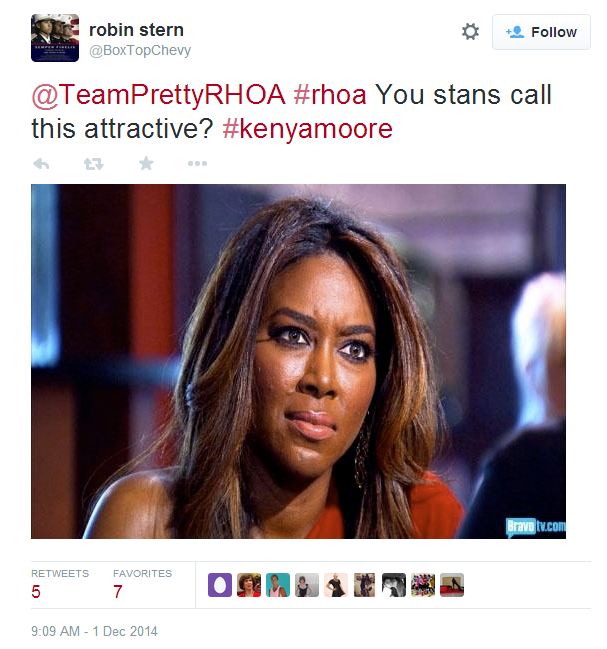The height and width of the screenshot is (649, 607).
Task: Enlarge the attached Bravo TV screenshot
Action: pos(298,361)
